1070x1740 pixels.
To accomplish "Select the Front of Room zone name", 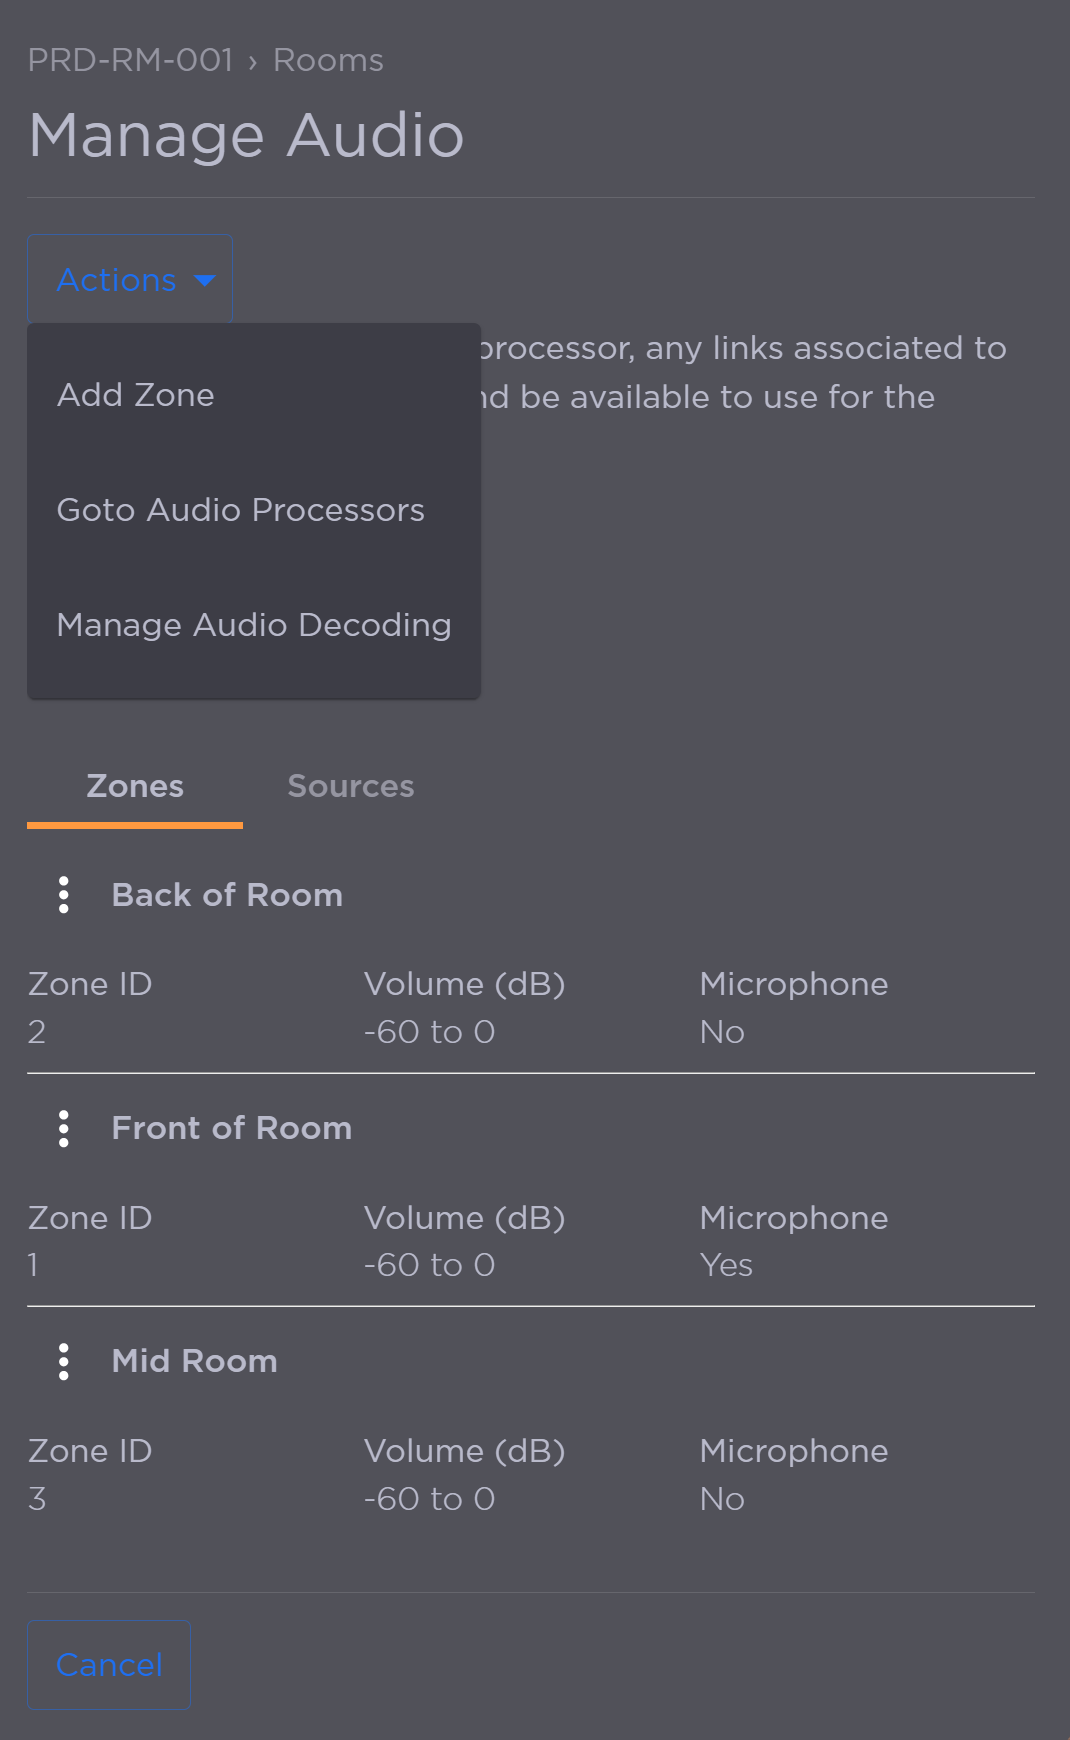I will pos(231,1128).
